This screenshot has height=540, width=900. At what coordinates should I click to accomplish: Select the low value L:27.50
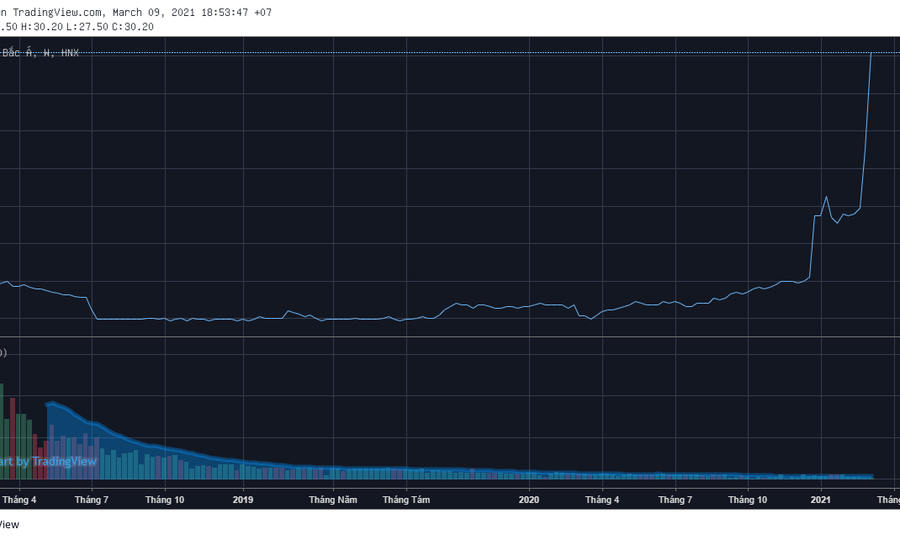(87, 26)
